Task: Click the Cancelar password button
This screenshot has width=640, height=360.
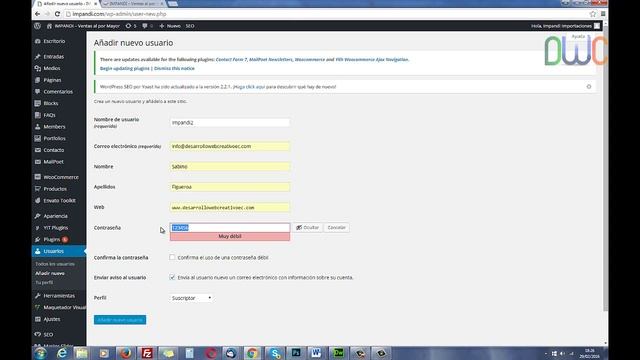Action: coord(337,227)
